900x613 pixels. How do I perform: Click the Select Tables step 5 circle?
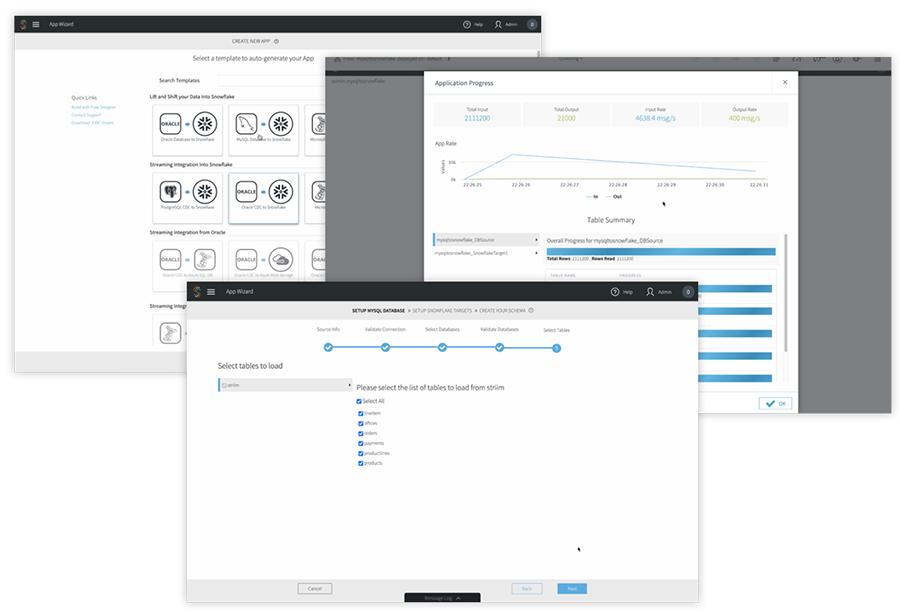556,348
